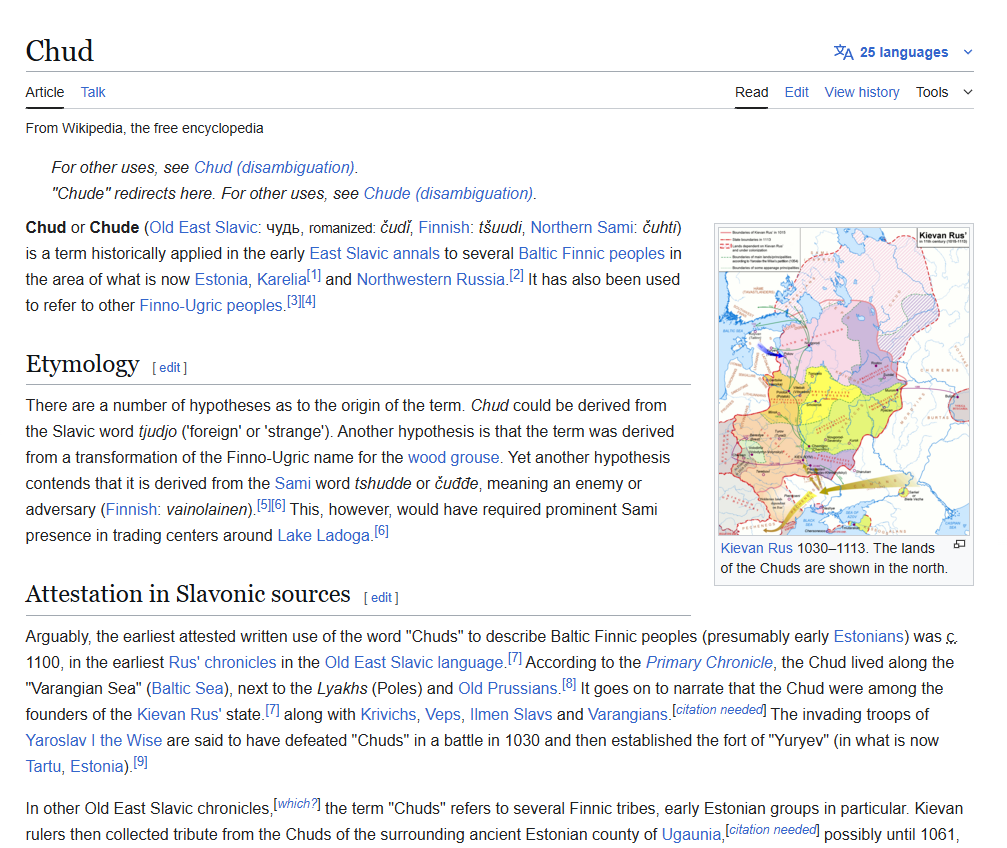The height and width of the screenshot is (848, 1007).
Task: Open the Varangians link
Action: pyautogui.click(x=627, y=714)
